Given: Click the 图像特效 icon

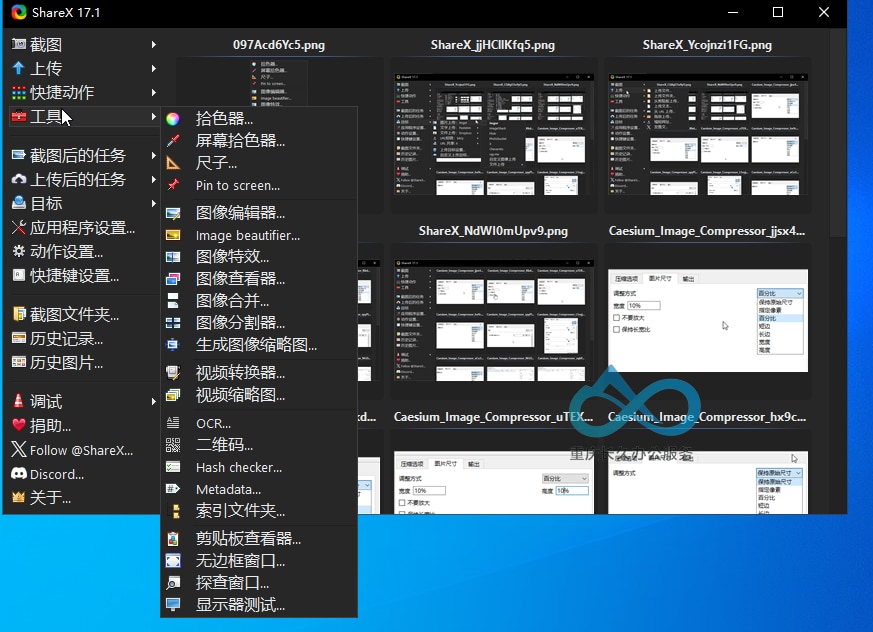Looking at the screenshot, I should pyautogui.click(x=173, y=257).
